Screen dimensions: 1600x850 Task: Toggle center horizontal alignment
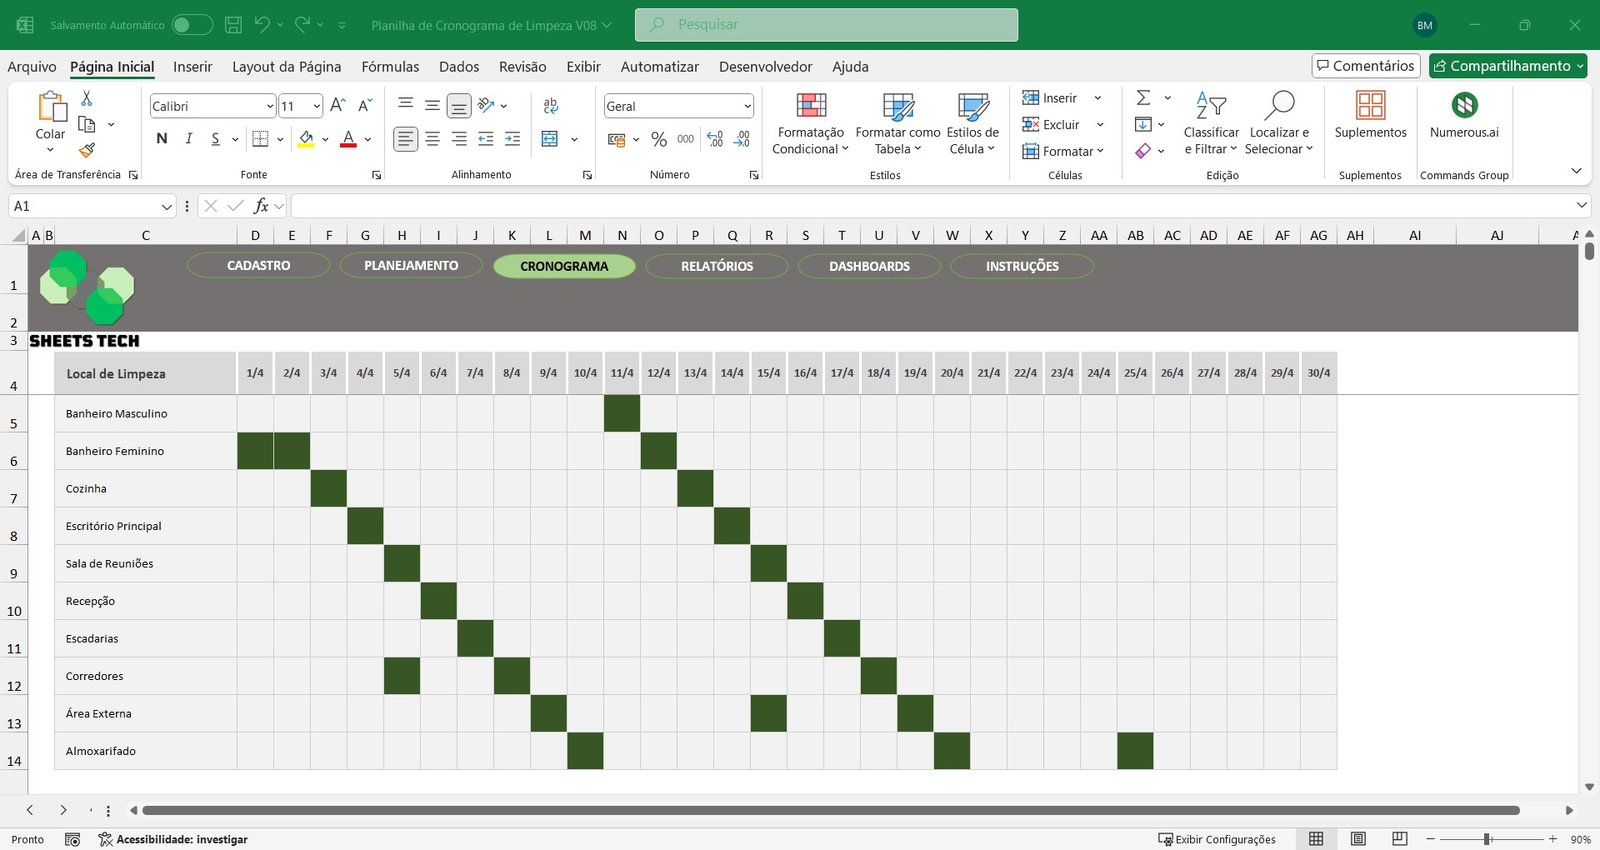click(x=432, y=139)
